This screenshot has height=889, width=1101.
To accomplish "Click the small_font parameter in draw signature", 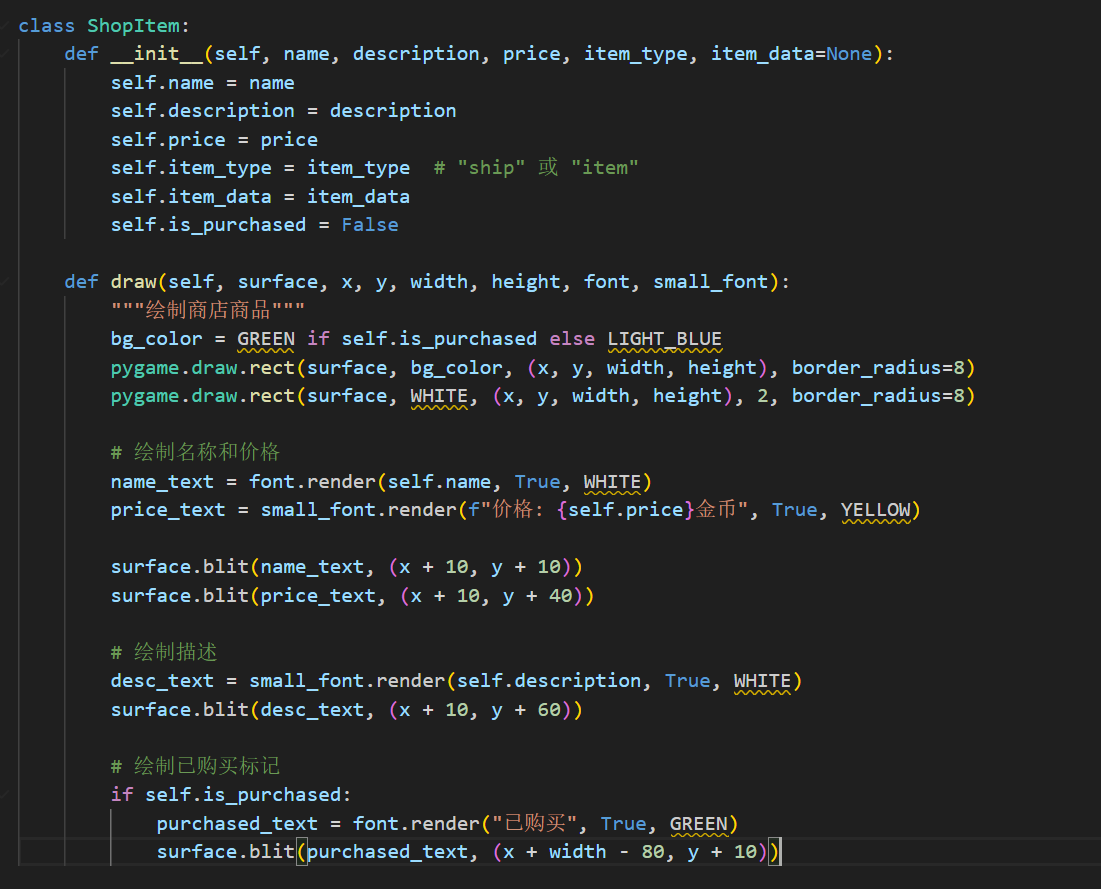I will coord(711,282).
